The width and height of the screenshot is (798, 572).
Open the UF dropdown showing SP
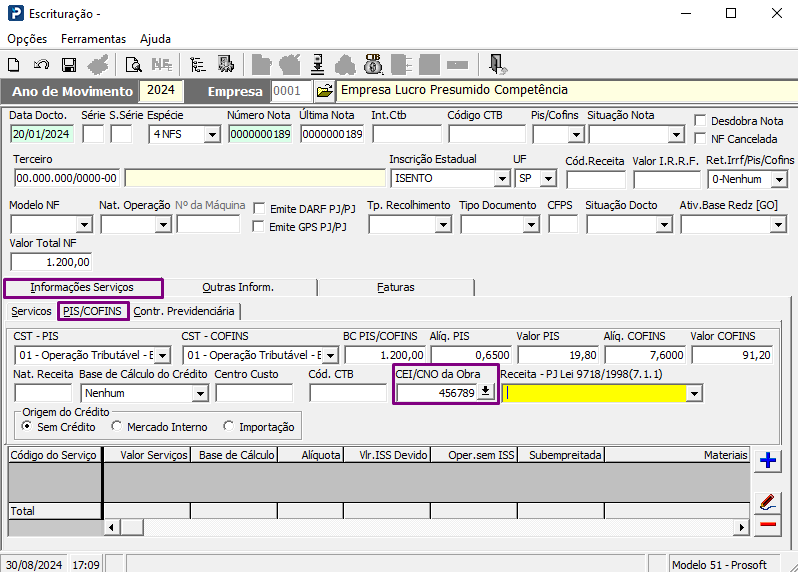548,179
